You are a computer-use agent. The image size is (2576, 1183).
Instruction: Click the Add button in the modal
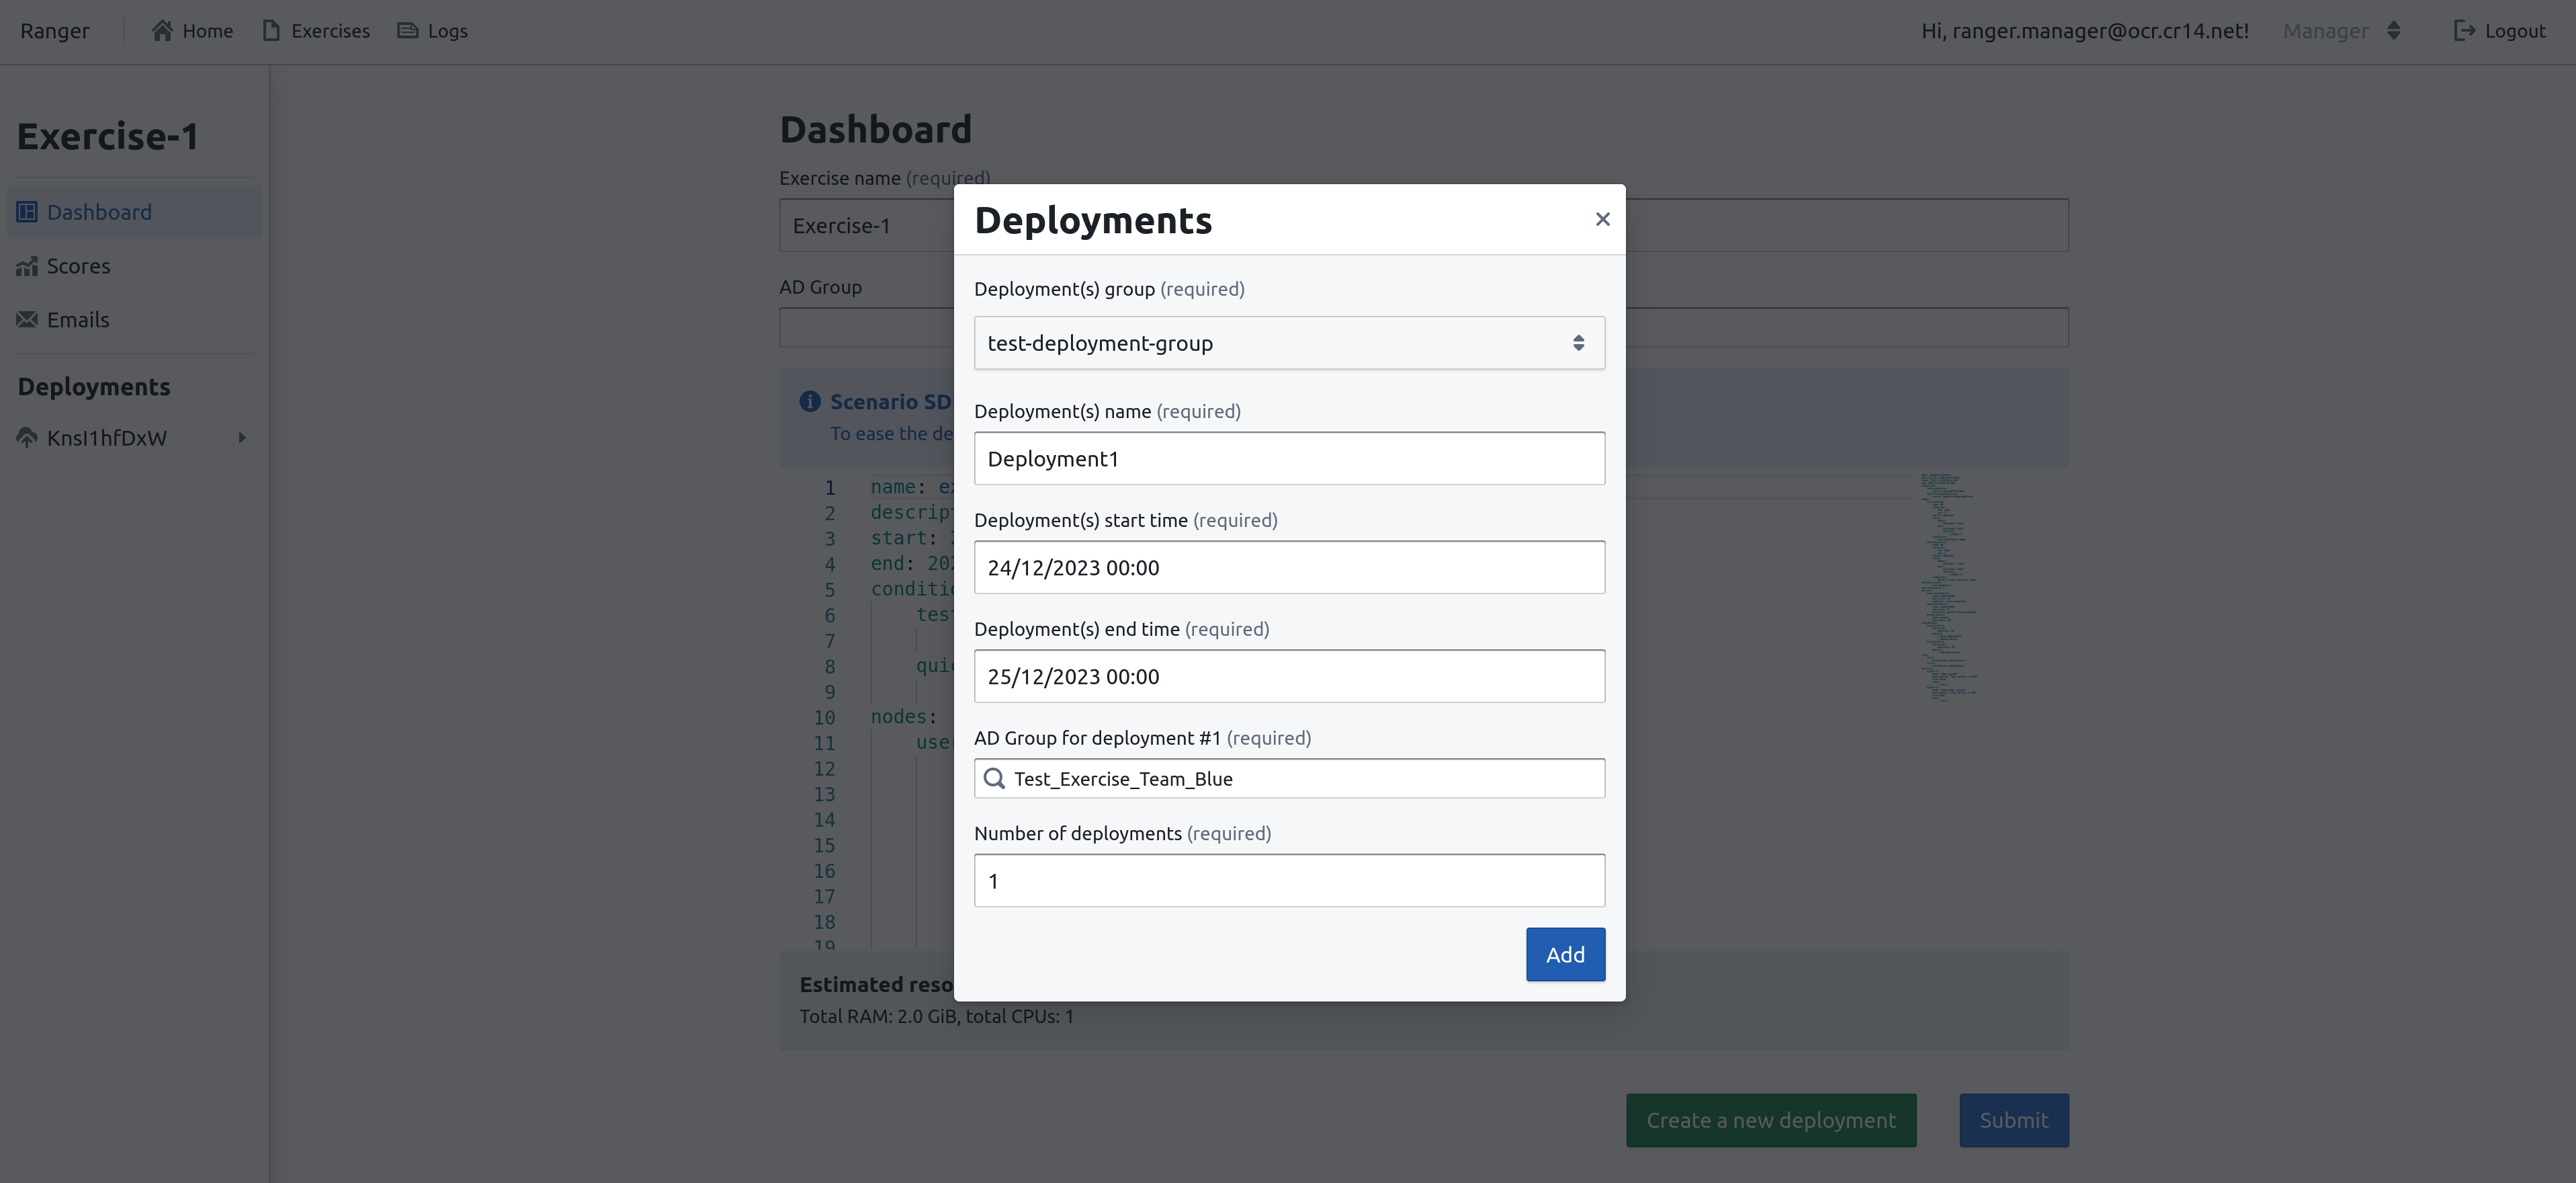[x=1565, y=954]
